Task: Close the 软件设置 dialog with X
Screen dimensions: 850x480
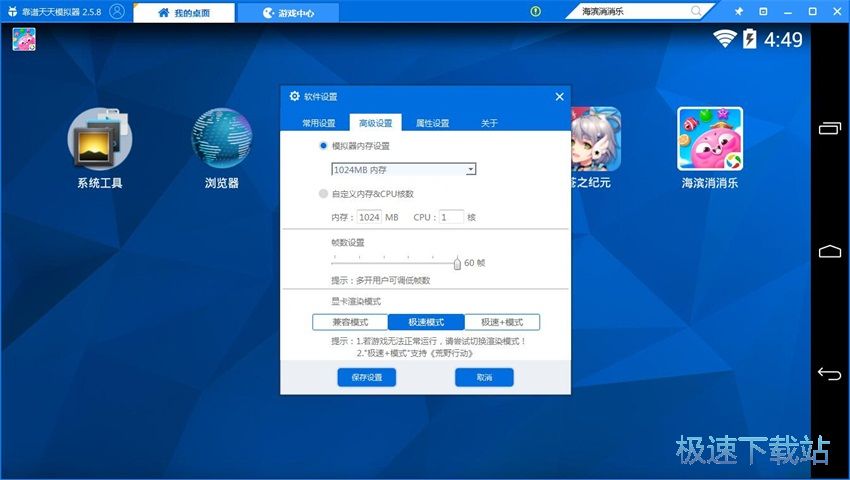Action: (x=559, y=97)
